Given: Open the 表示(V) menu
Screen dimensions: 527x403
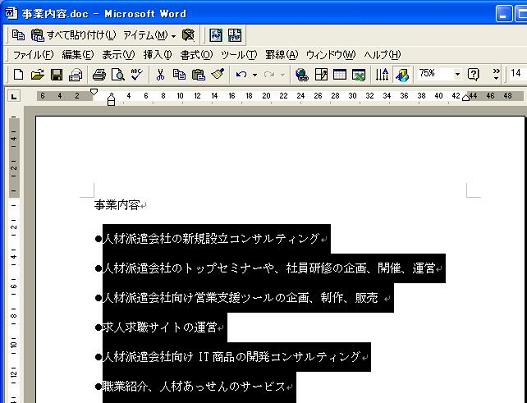Looking at the screenshot, I should [x=118, y=55].
